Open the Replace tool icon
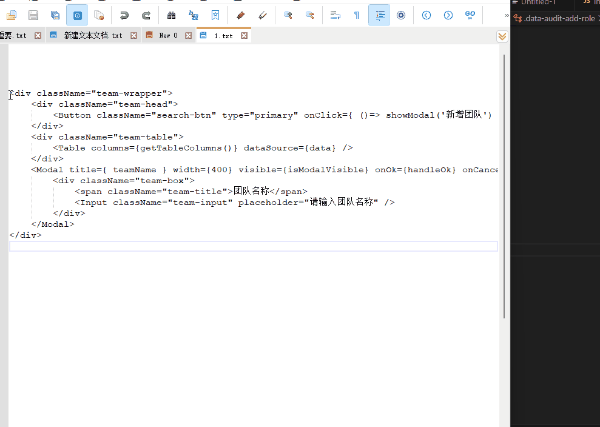 coord(193,15)
